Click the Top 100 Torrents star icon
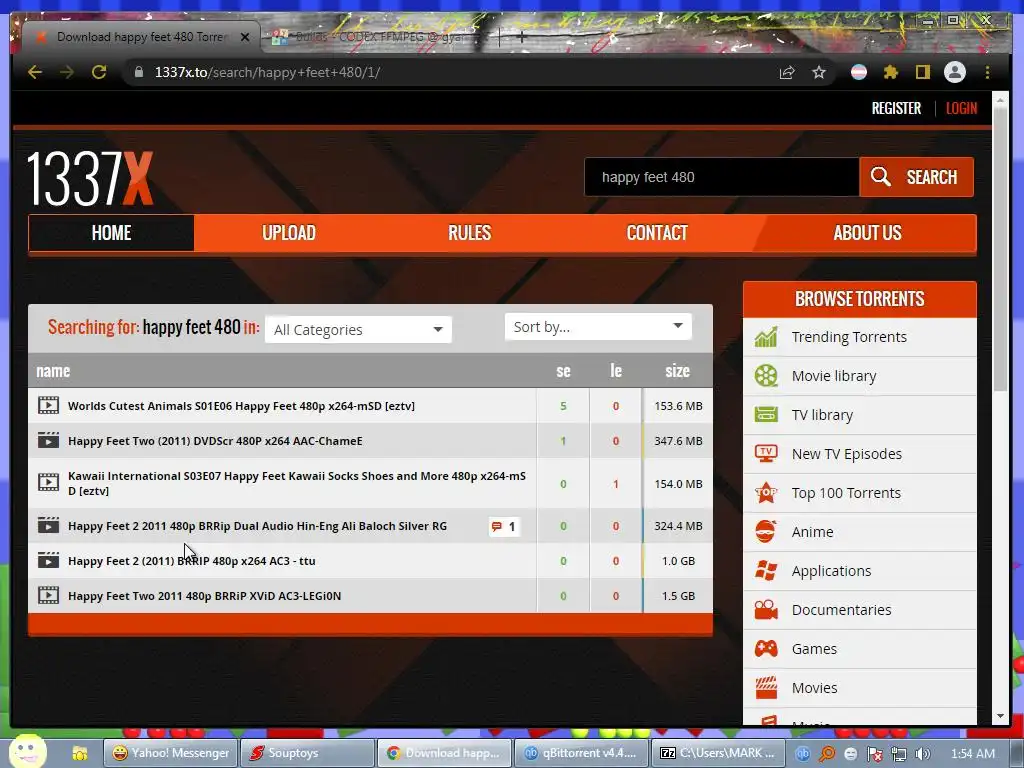The width and height of the screenshot is (1024, 768). click(766, 492)
